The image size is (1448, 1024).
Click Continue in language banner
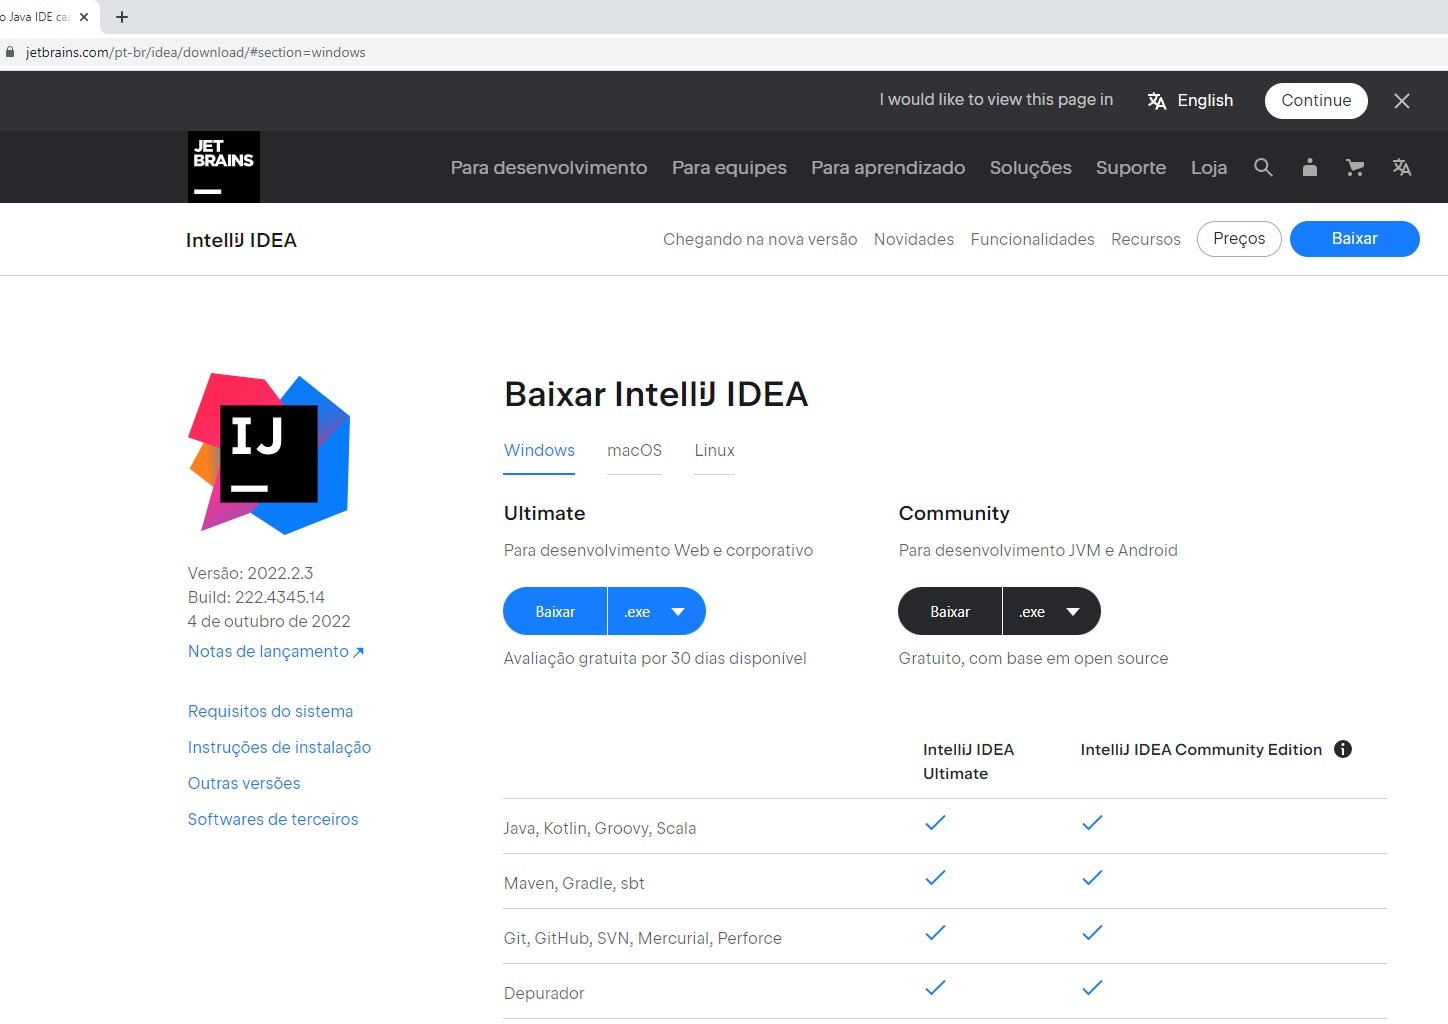pos(1316,101)
